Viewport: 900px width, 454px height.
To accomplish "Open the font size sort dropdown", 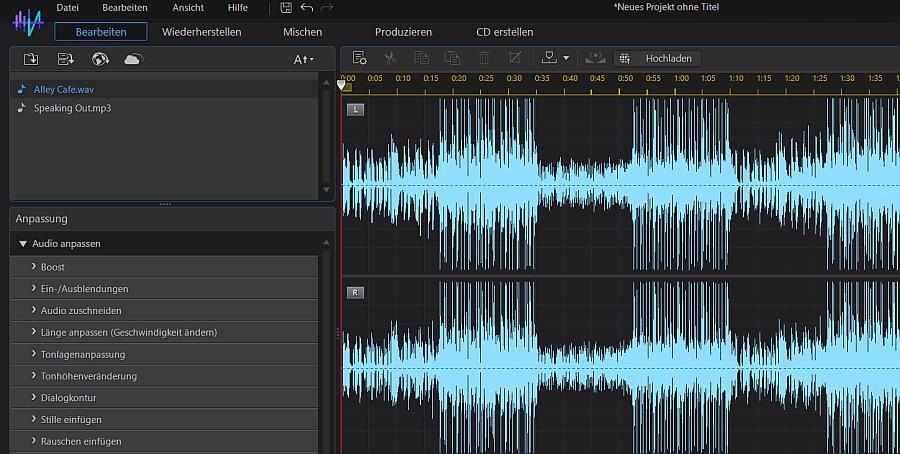I will (x=303, y=60).
